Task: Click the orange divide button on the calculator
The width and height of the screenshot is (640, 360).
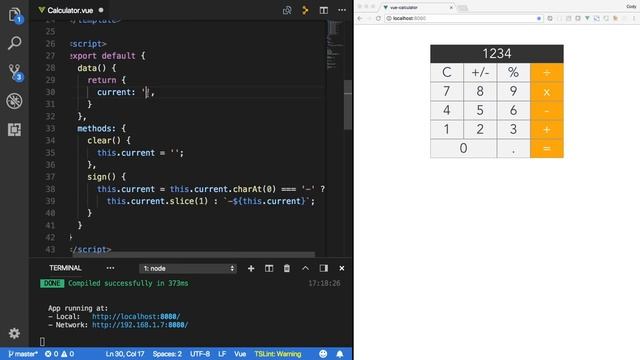Action: (x=547, y=73)
